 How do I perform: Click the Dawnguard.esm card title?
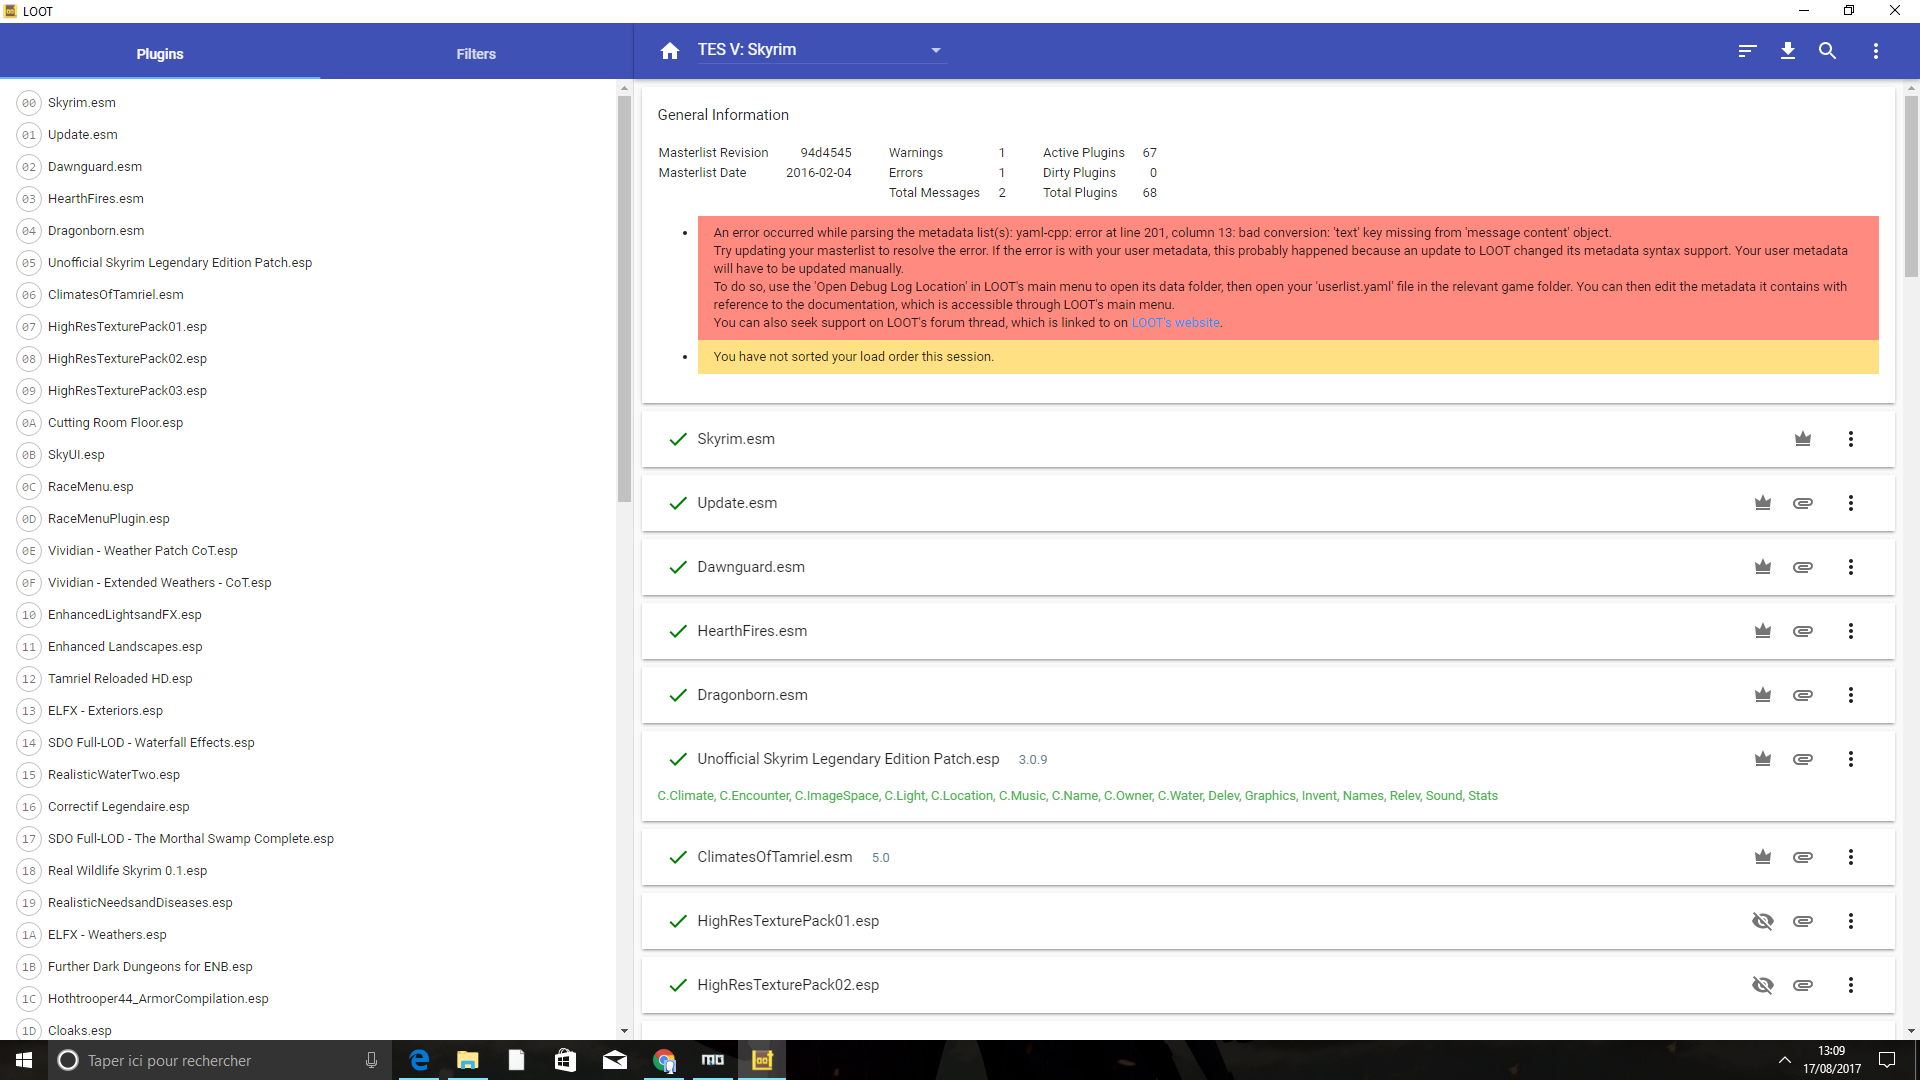click(x=751, y=567)
